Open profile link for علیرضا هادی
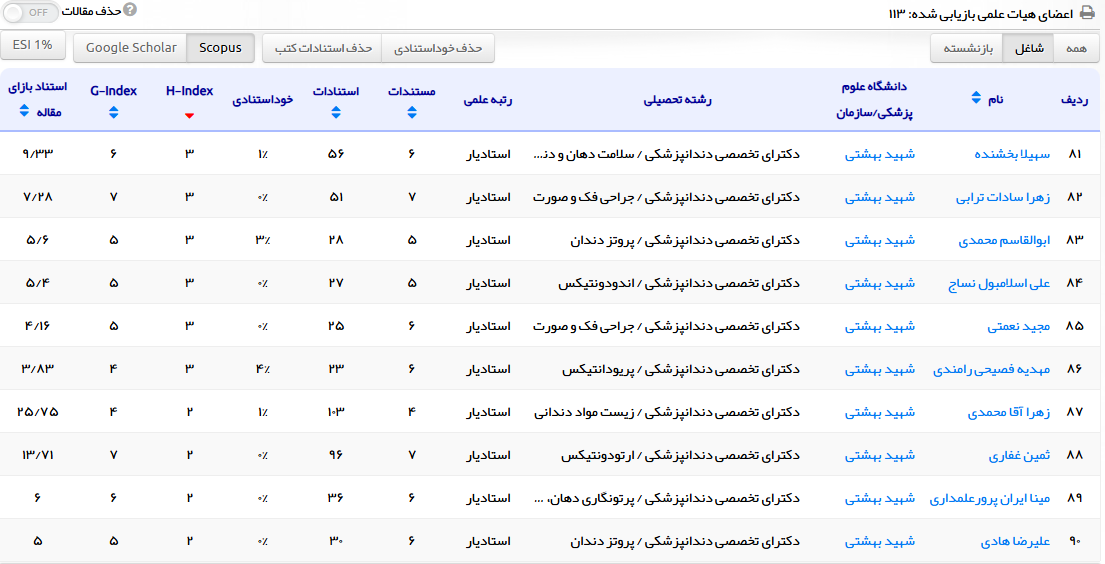The width and height of the screenshot is (1105, 564). (x=1015, y=541)
